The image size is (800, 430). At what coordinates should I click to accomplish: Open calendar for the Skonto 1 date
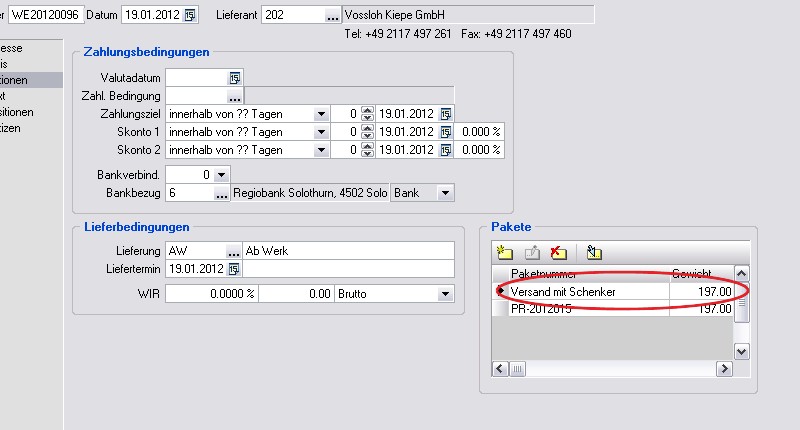coord(445,132)
